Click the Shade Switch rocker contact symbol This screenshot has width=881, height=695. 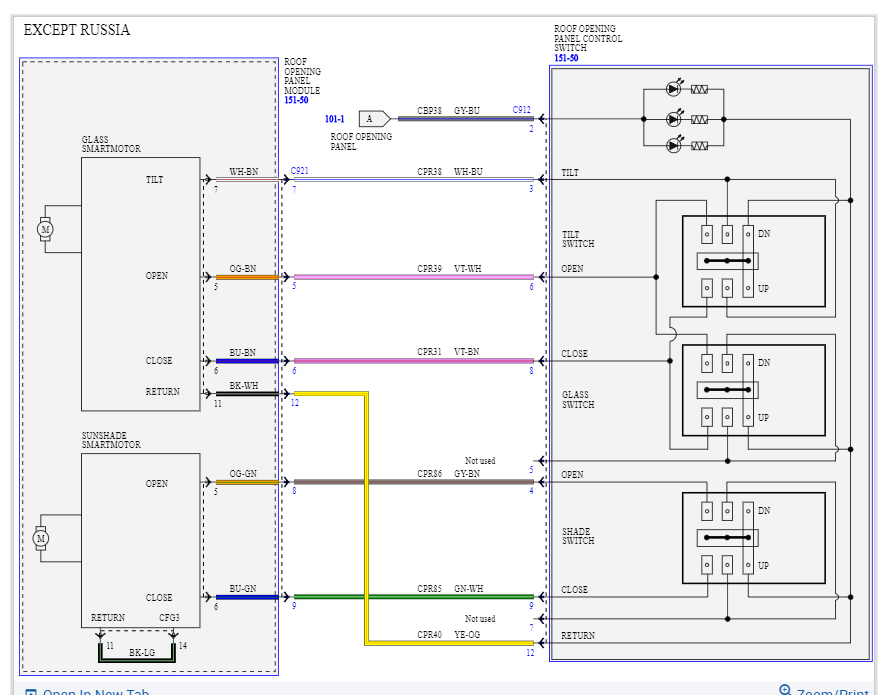pos(728,538)
